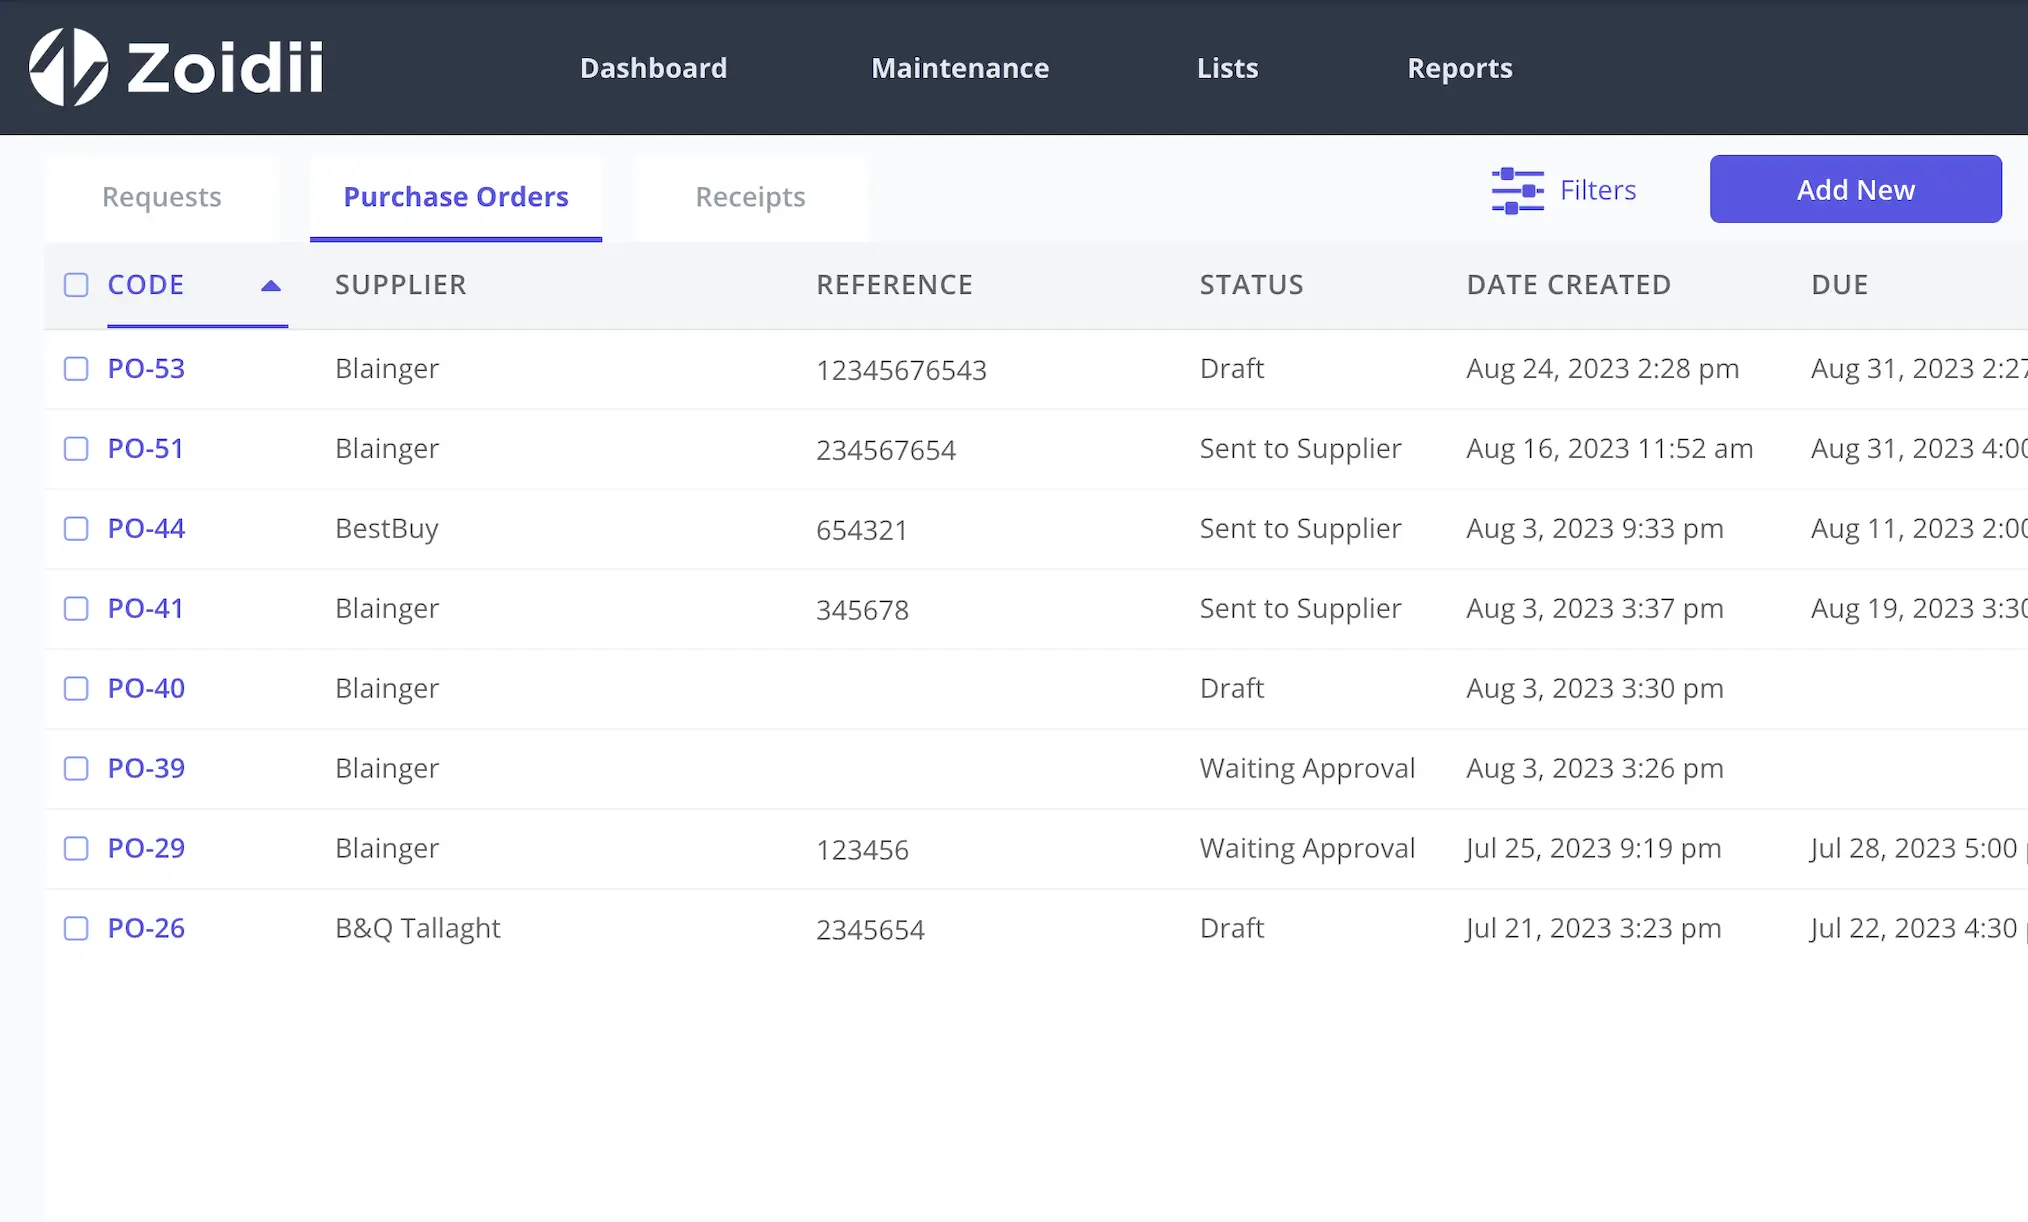Screen dimensions: 2028x1222
Task: Click reference 2345654
Action: [x=870, y=930]
